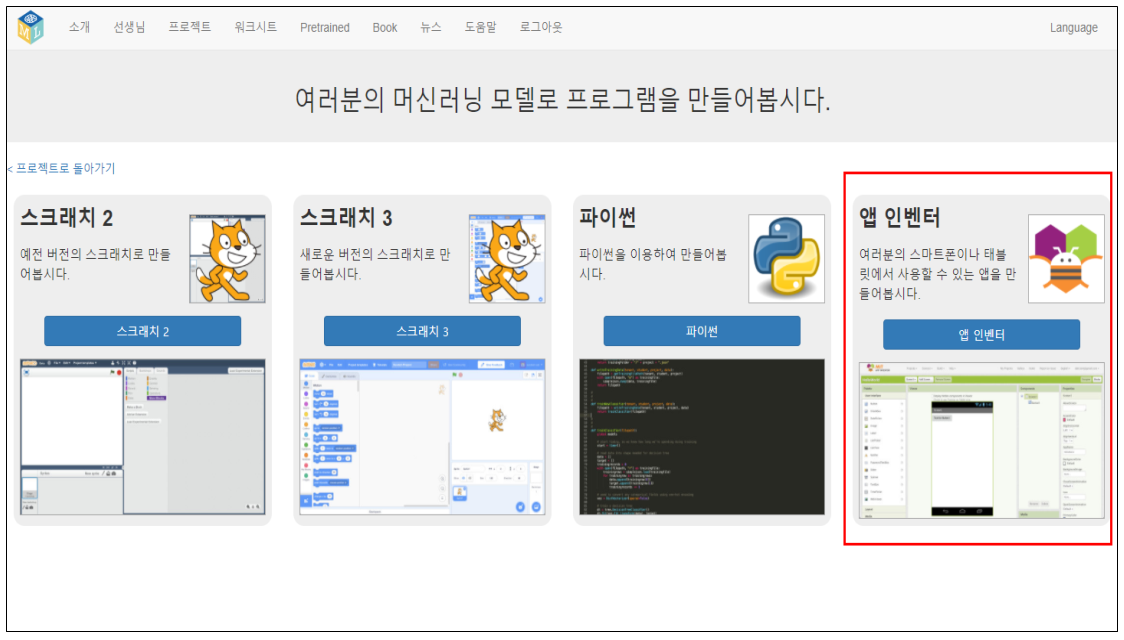Click 로그아웃 to log out
Viewport: 1124px width, 640px height.
[541, 27]
